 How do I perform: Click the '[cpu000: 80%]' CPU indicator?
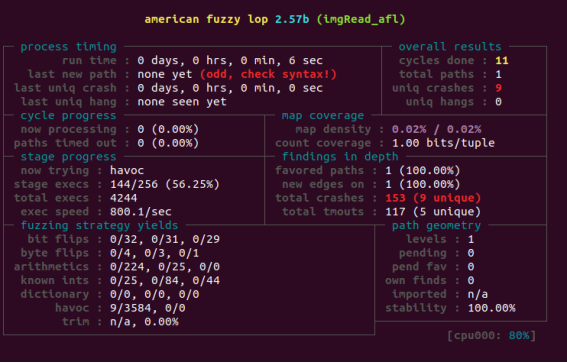click(x=491, y=335)
